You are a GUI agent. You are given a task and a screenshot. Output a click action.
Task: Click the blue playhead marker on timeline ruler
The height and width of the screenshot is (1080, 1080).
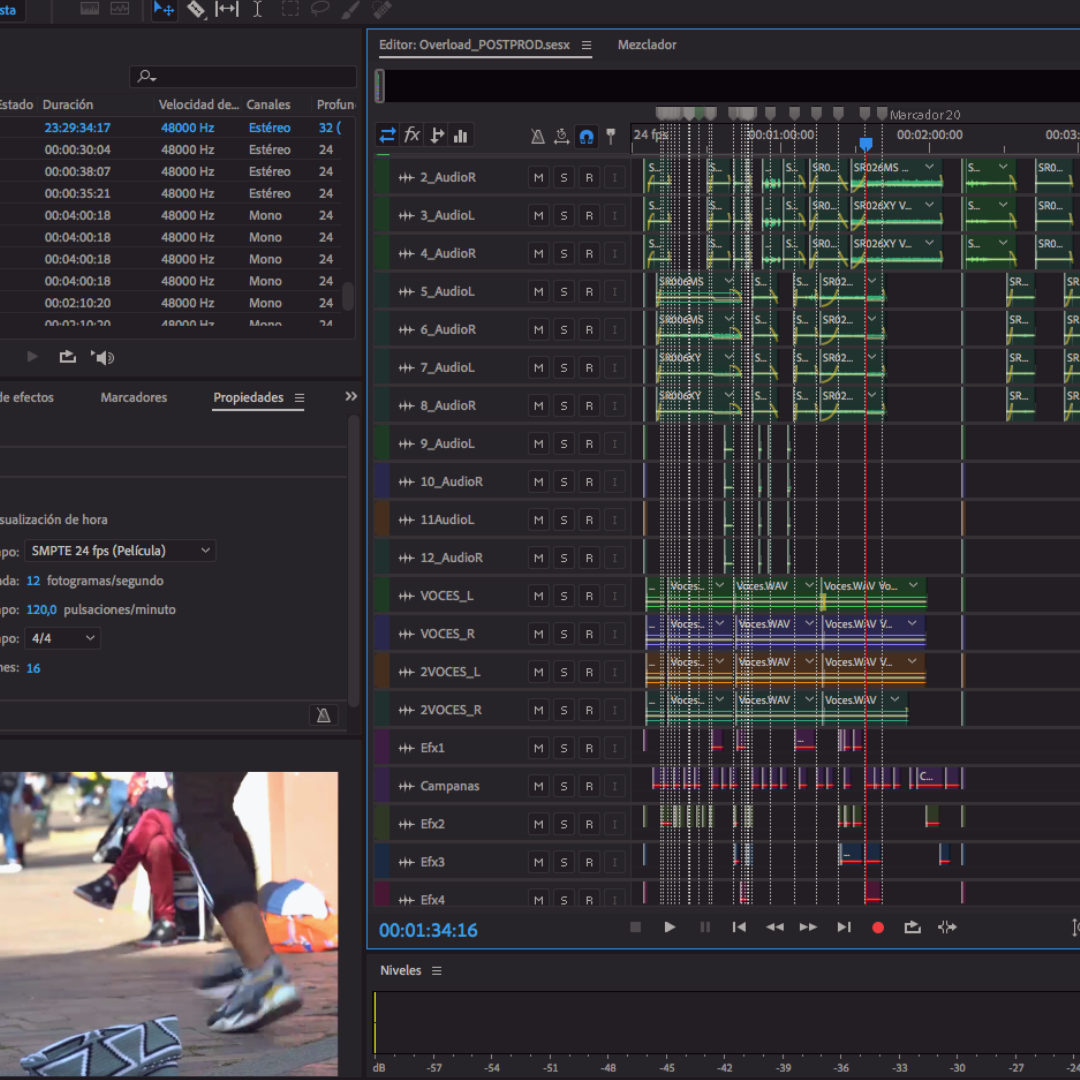(866, 145)
